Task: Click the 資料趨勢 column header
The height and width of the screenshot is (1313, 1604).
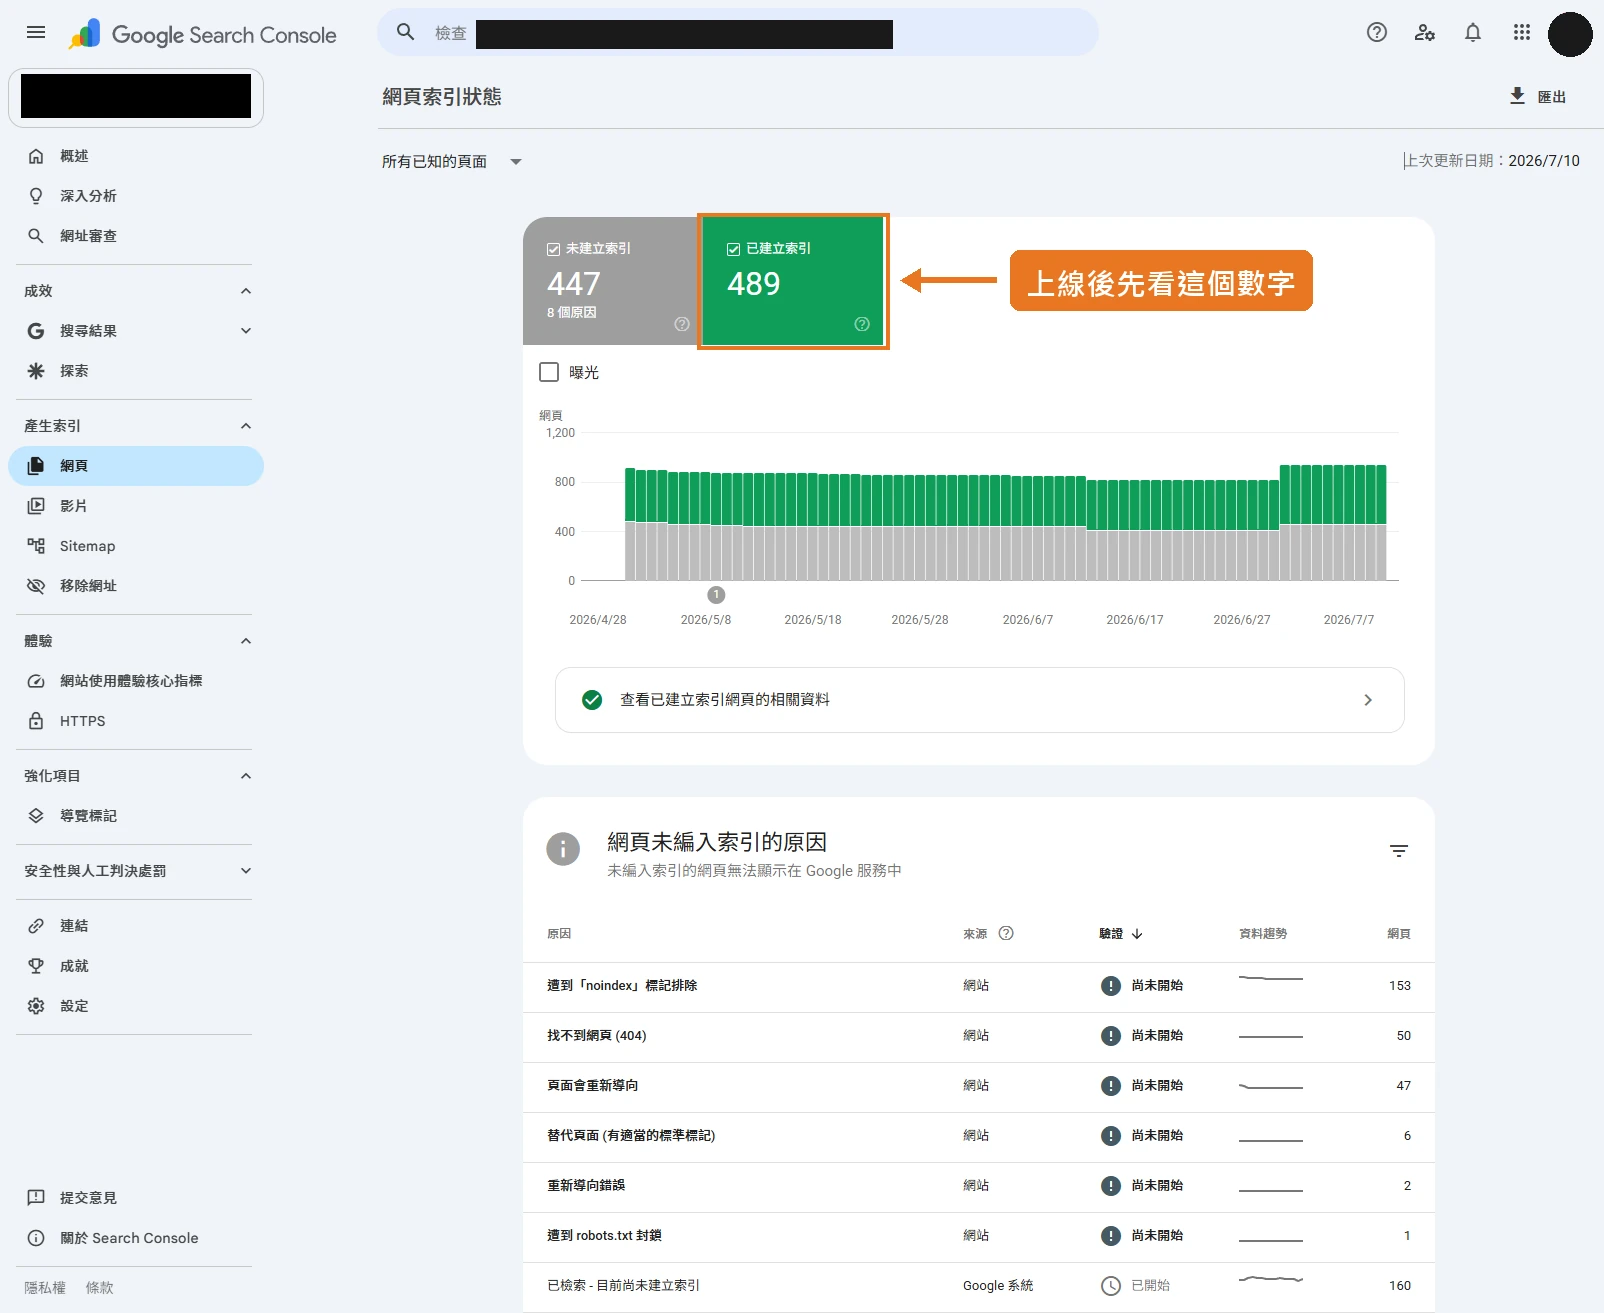Action: tap(1263, 934)
